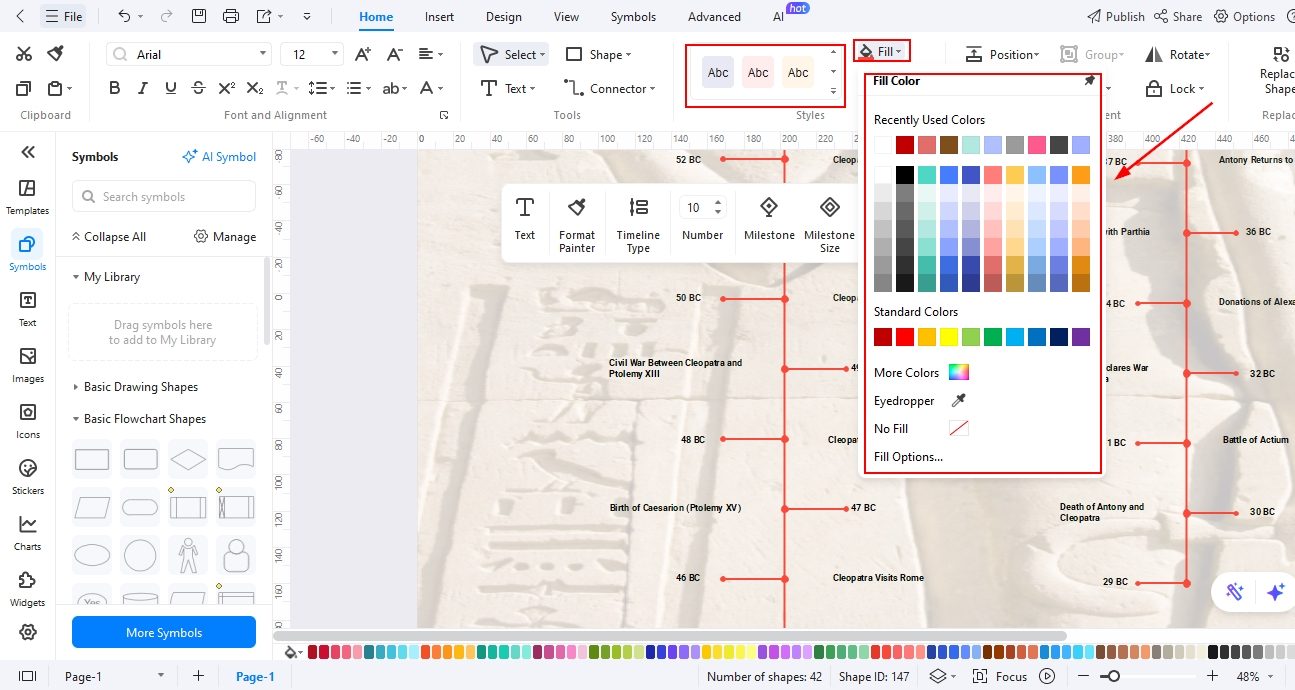Open the Lock dropdown
1295x690 pixels.
1176,88
